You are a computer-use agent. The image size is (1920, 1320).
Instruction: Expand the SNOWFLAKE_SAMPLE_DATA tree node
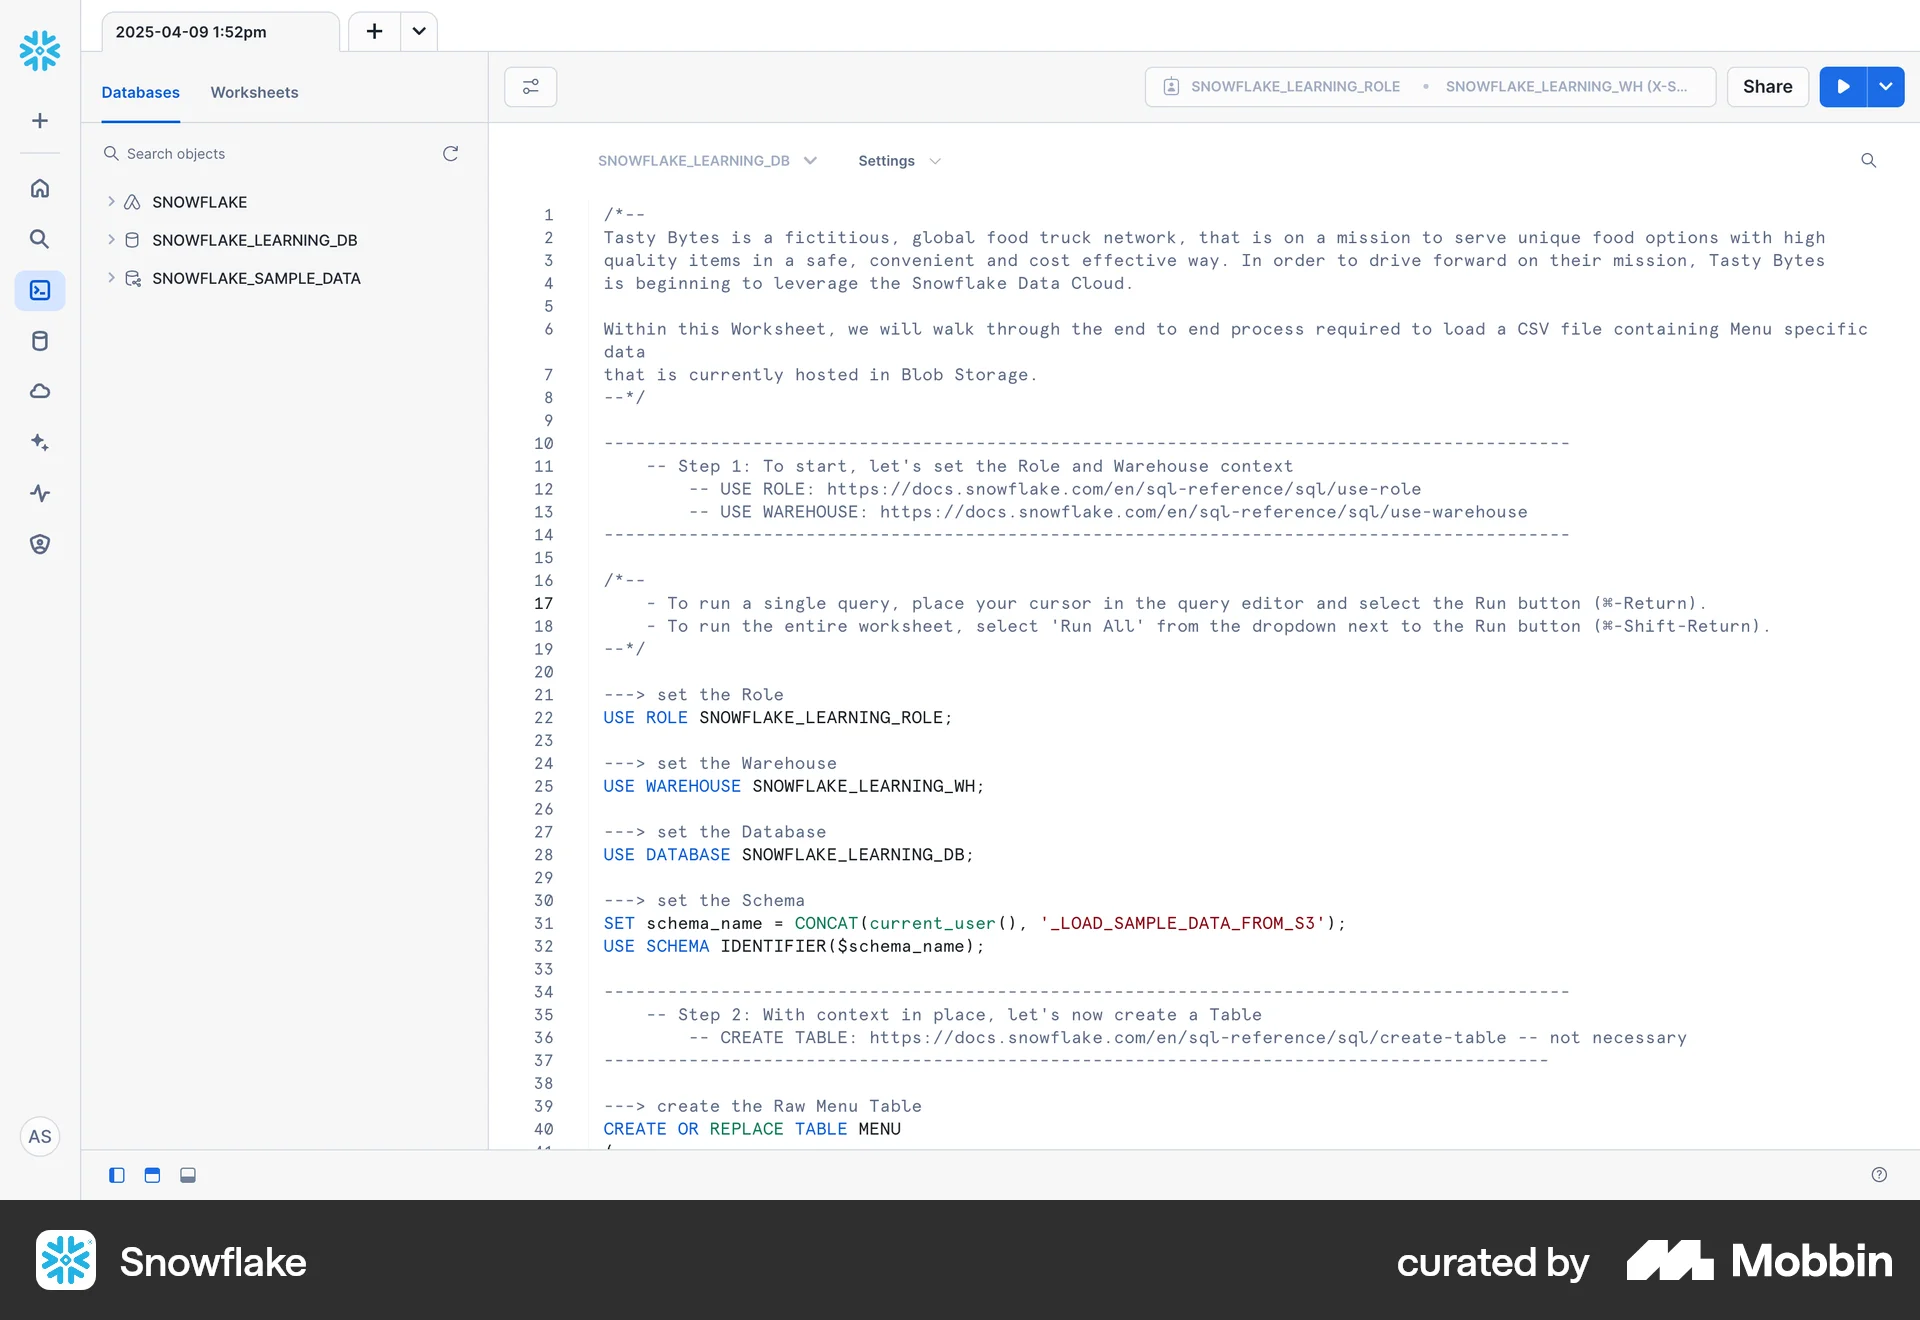pos(110,278)
